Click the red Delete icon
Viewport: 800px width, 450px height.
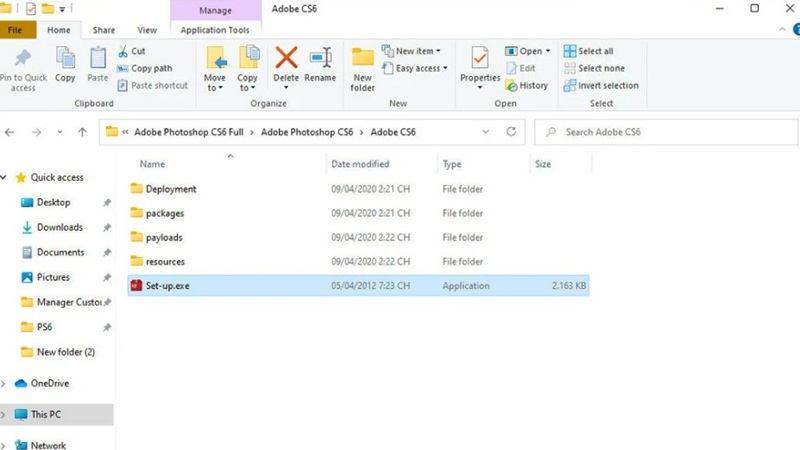tap(286, 60)
